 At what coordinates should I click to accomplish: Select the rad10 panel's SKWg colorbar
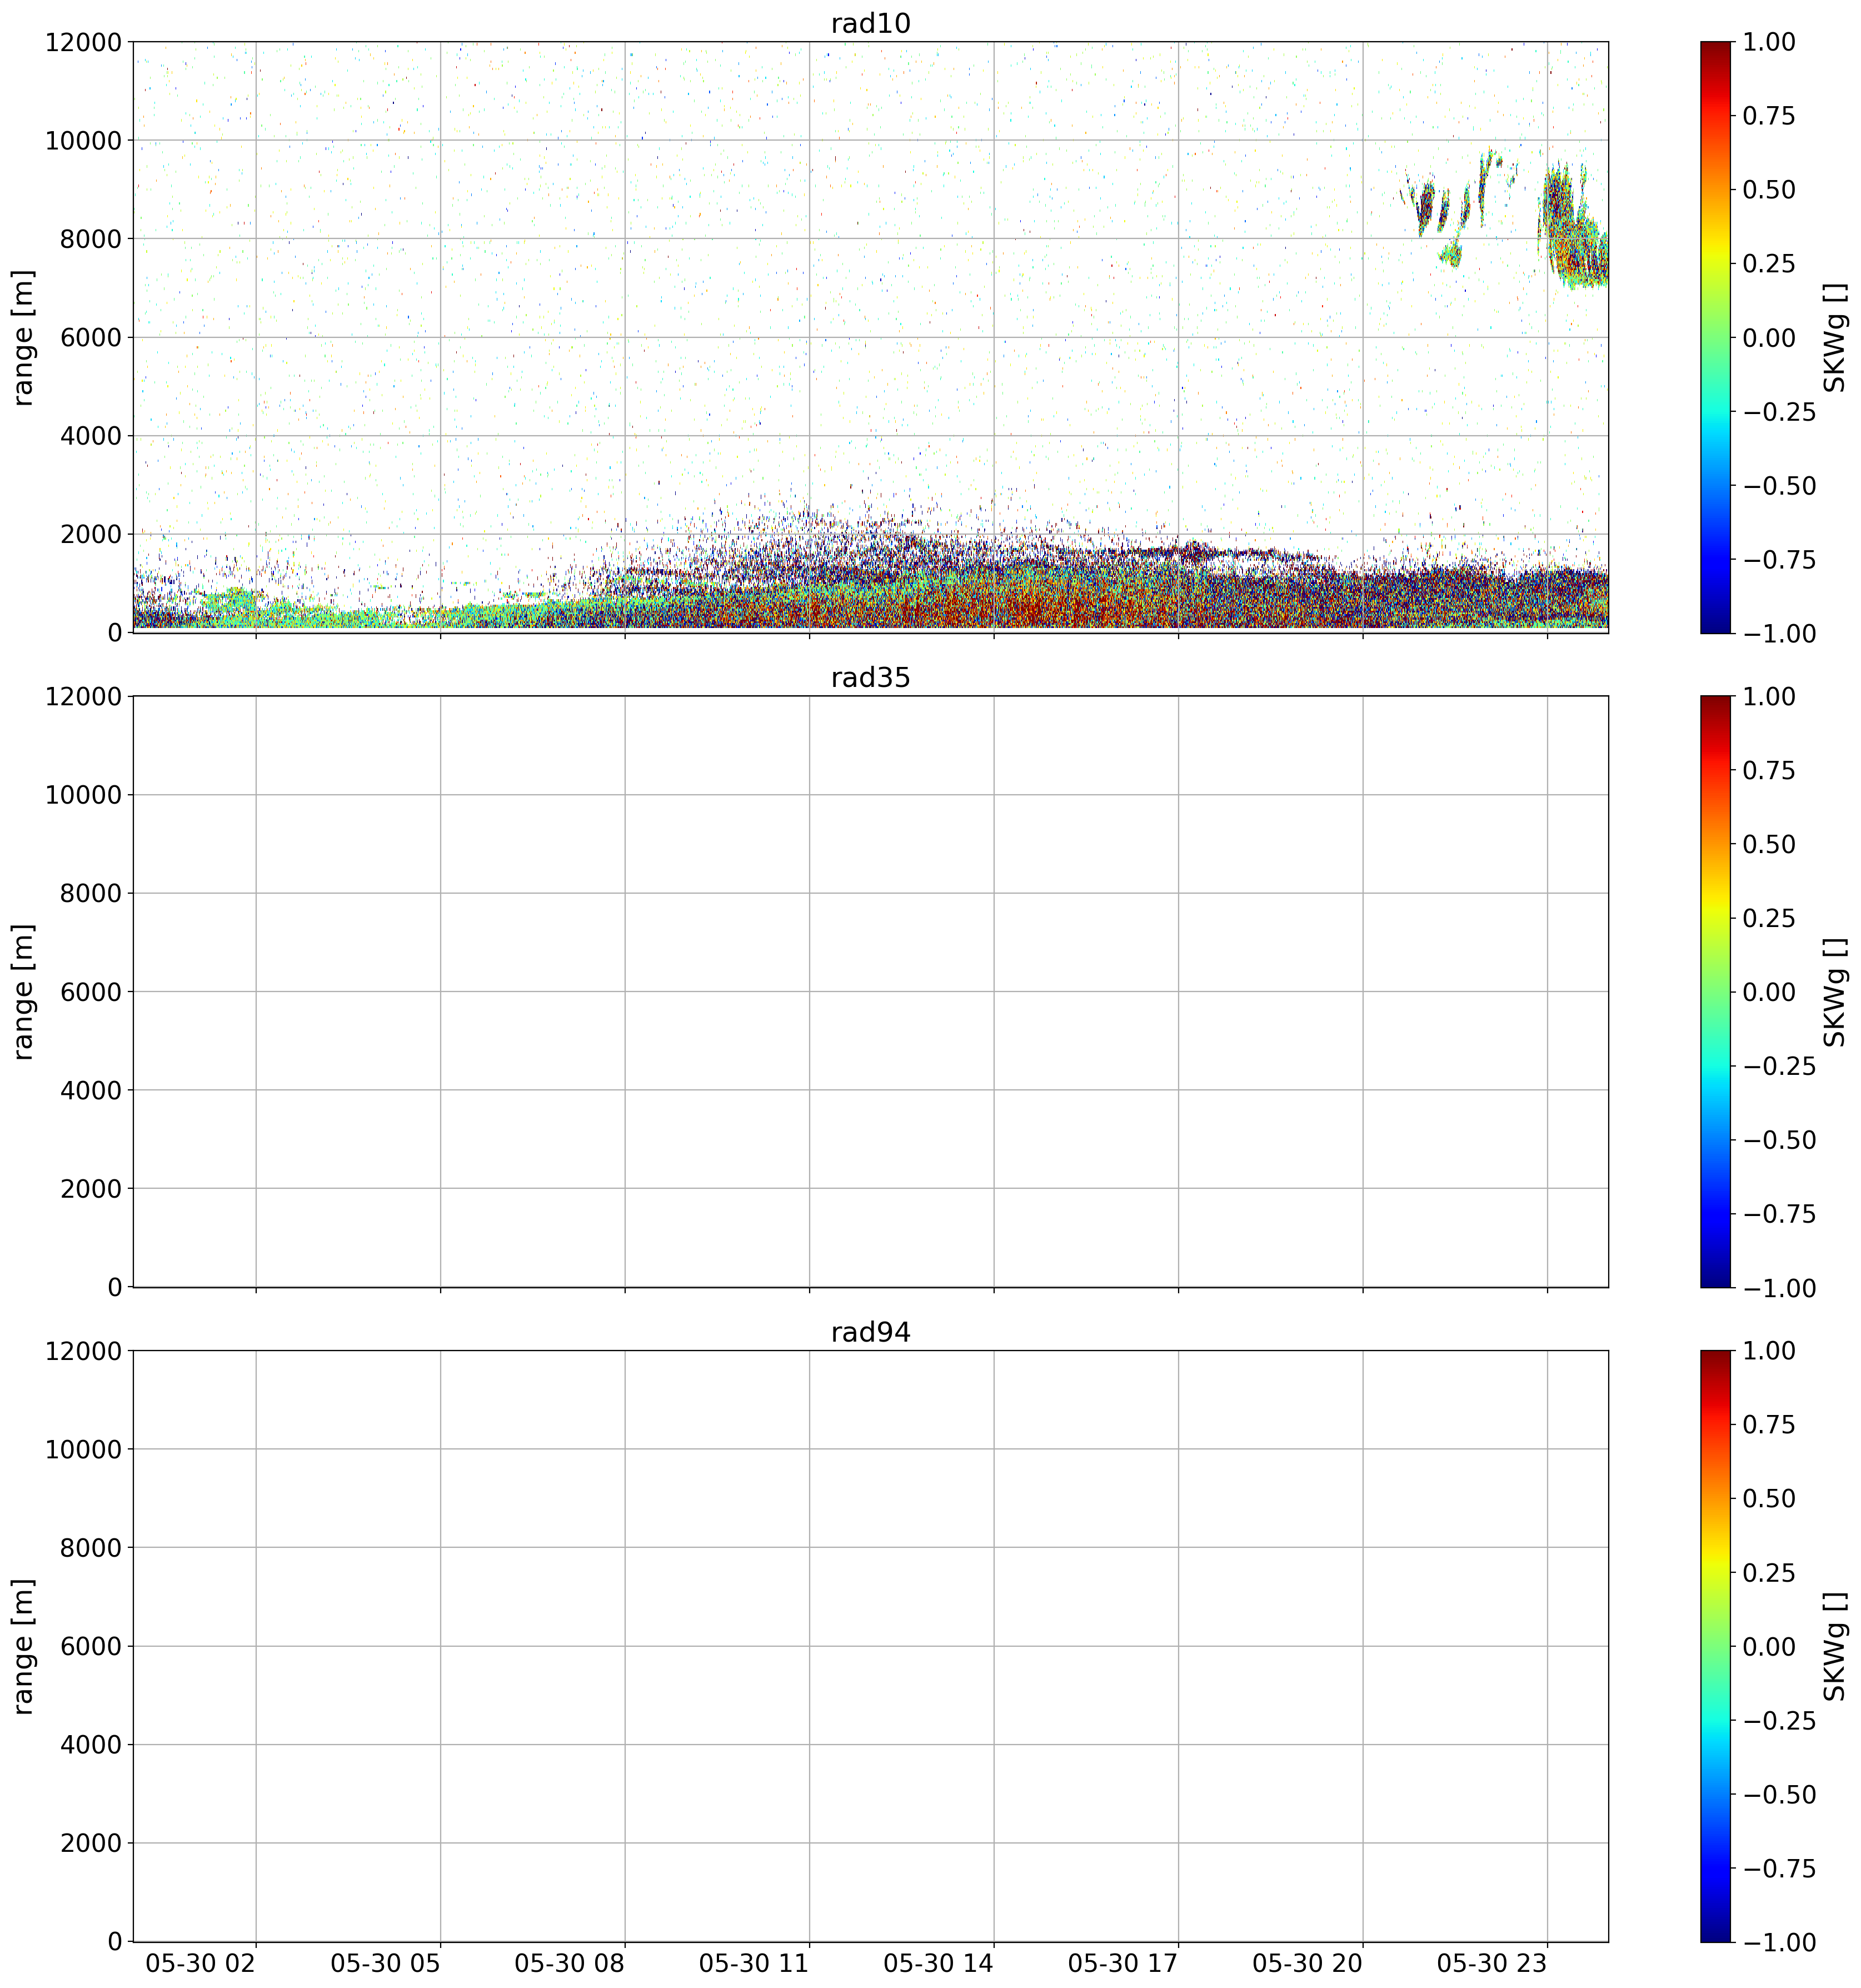pos(1715,337)
